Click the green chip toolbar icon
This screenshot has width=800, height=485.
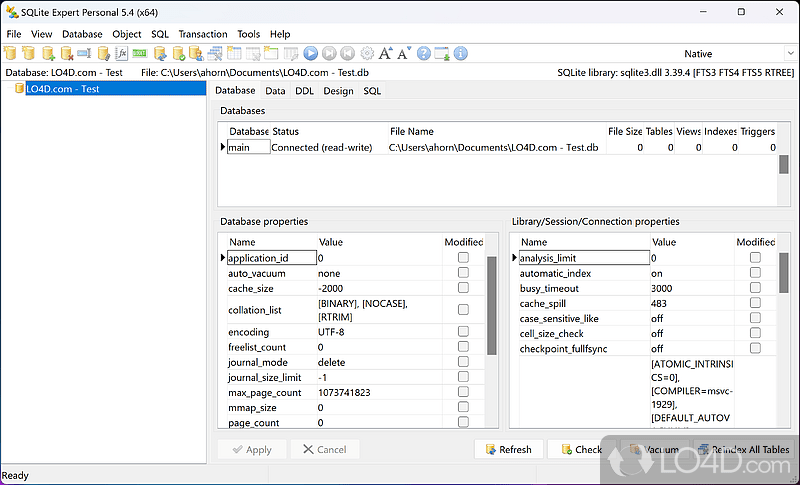coord(140,53)
